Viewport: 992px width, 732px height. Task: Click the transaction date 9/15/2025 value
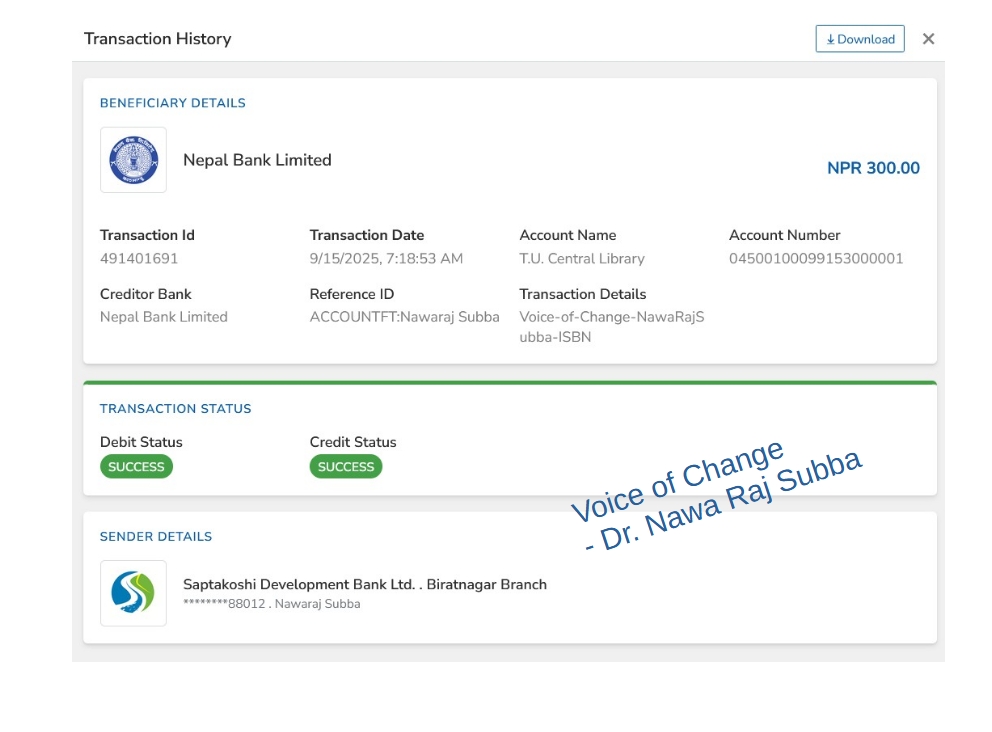[x=386, y=259]
